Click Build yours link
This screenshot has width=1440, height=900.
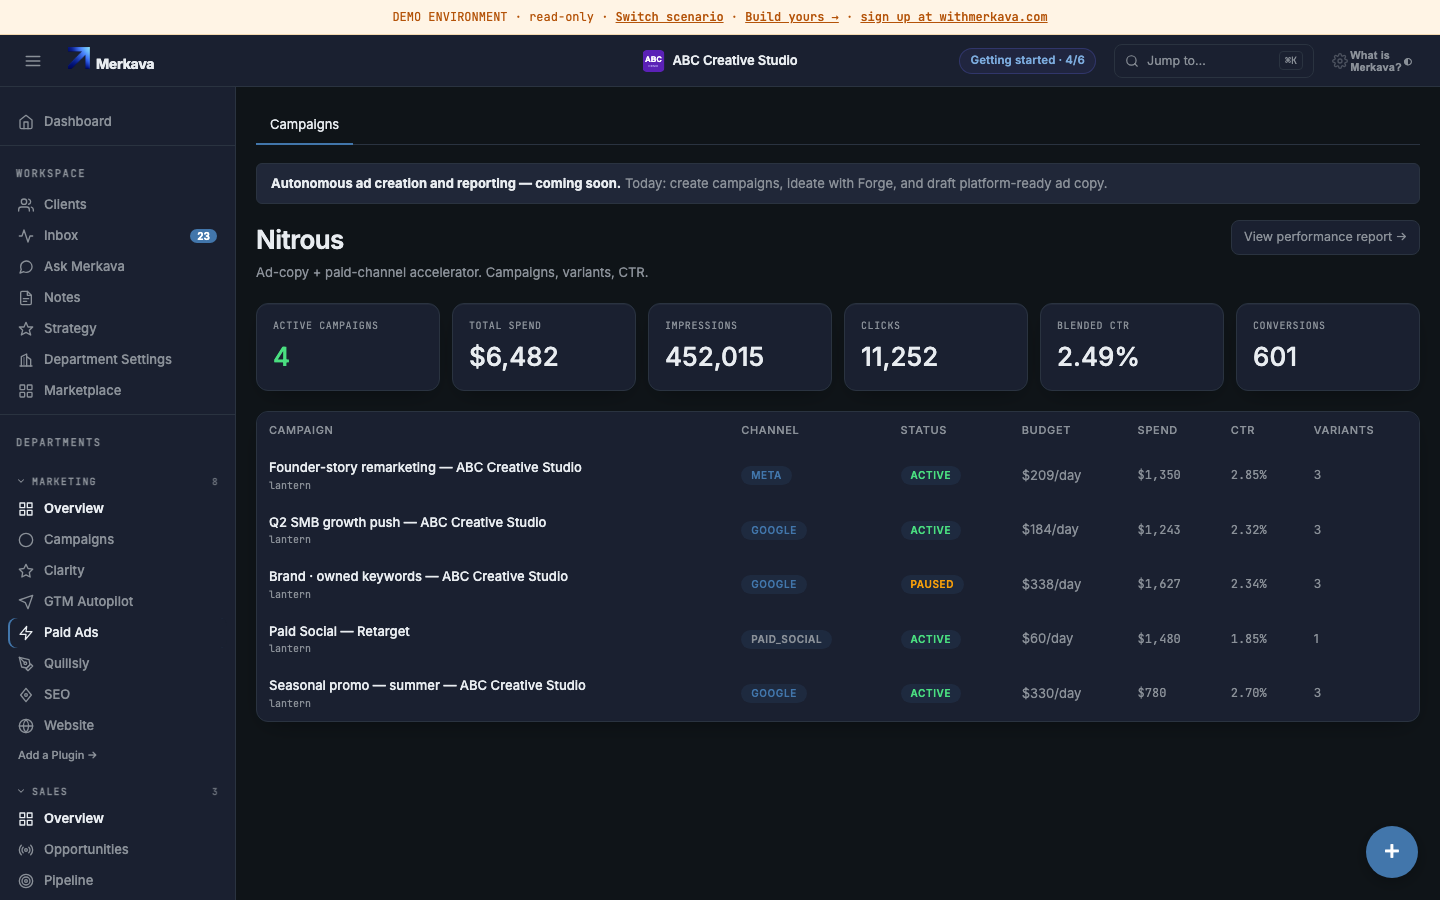792,17
